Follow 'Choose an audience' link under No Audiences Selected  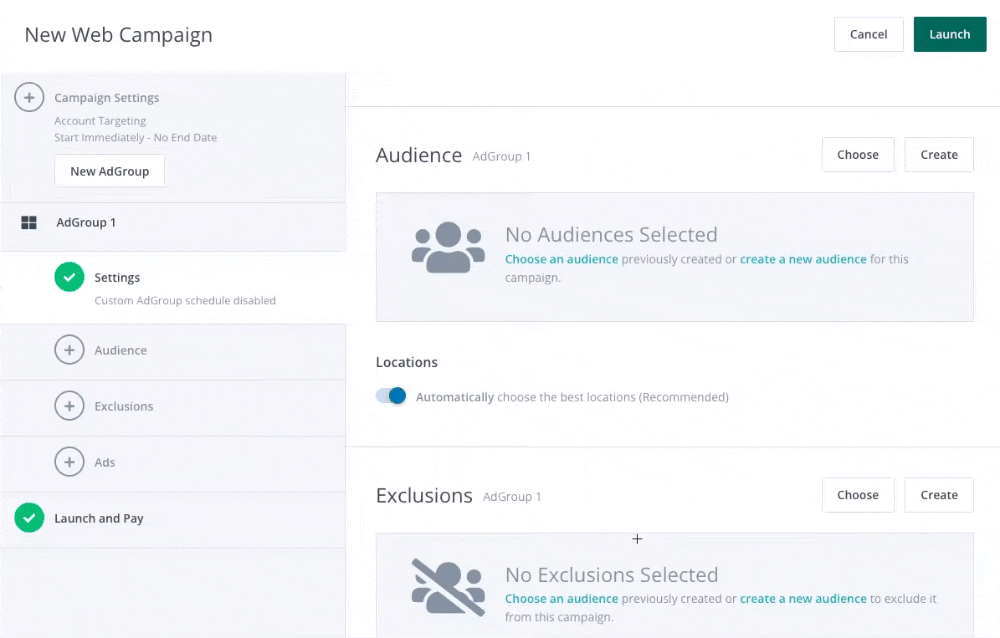[561, 259]
